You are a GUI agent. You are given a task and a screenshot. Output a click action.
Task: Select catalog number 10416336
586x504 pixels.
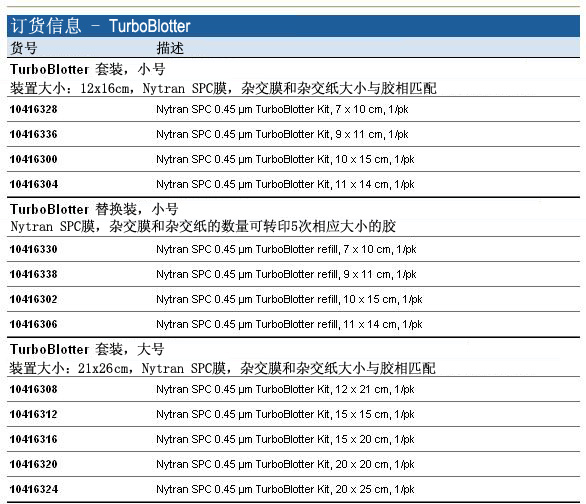click(33, 134)
